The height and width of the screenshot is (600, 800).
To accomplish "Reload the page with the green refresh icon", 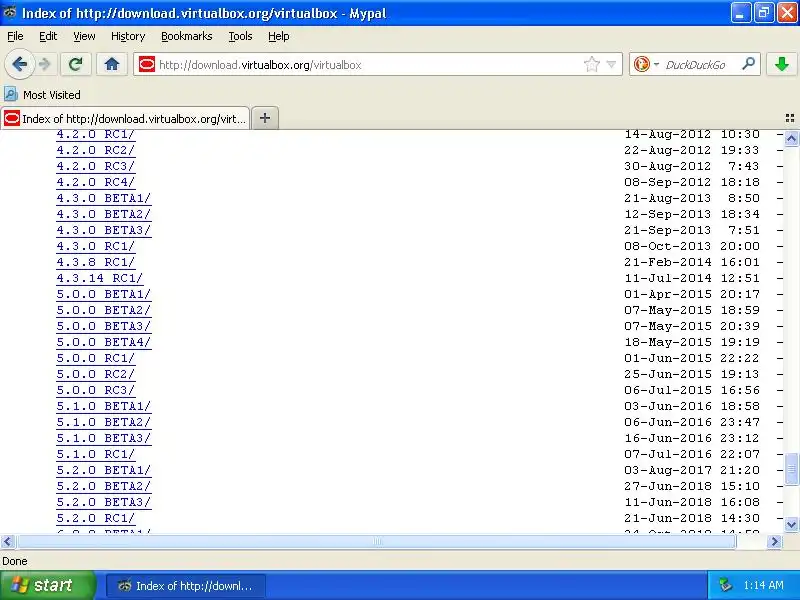I will point(76,64).
